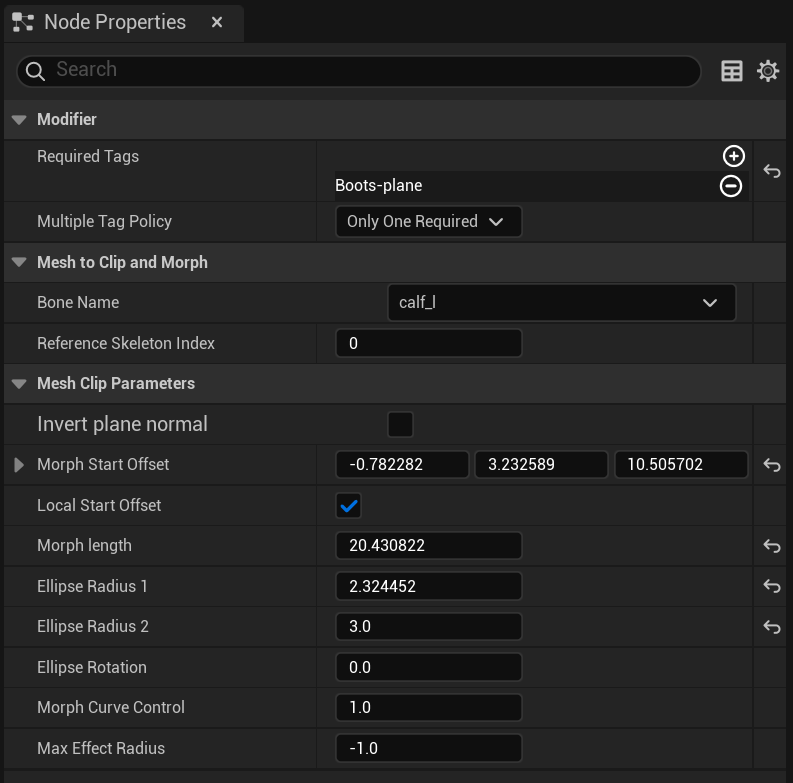Close the Node Properties tab
Image resolution: width=793 pixels, height=783 pixels.
(217, 22)
